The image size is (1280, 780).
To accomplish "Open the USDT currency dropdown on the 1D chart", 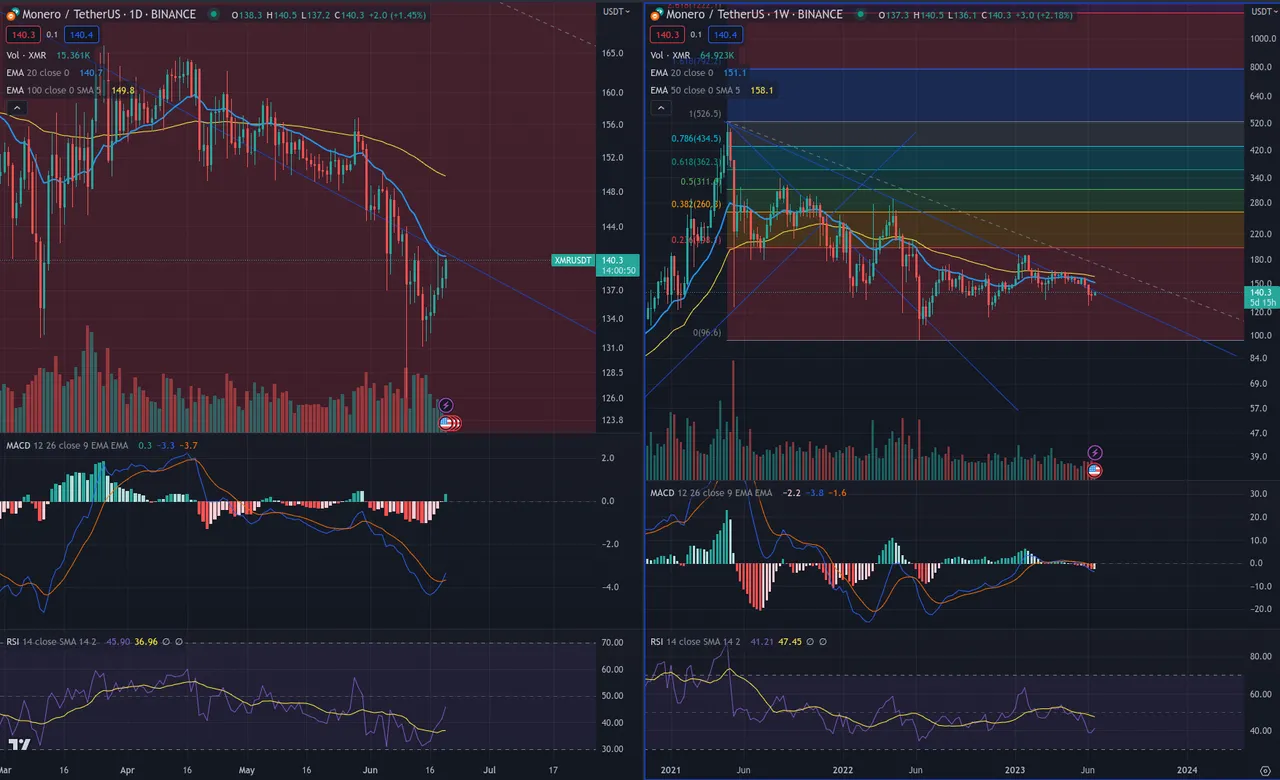I will (x=615, y=11).
